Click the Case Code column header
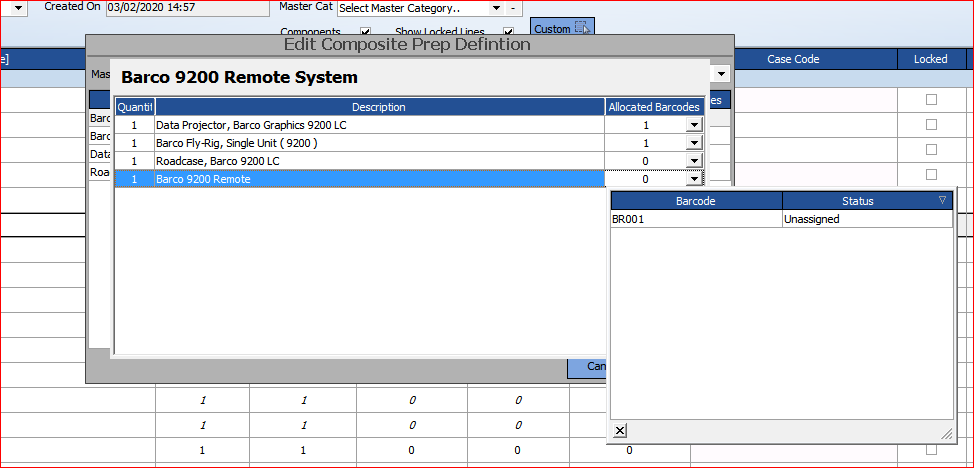 (x=793, y=59)
